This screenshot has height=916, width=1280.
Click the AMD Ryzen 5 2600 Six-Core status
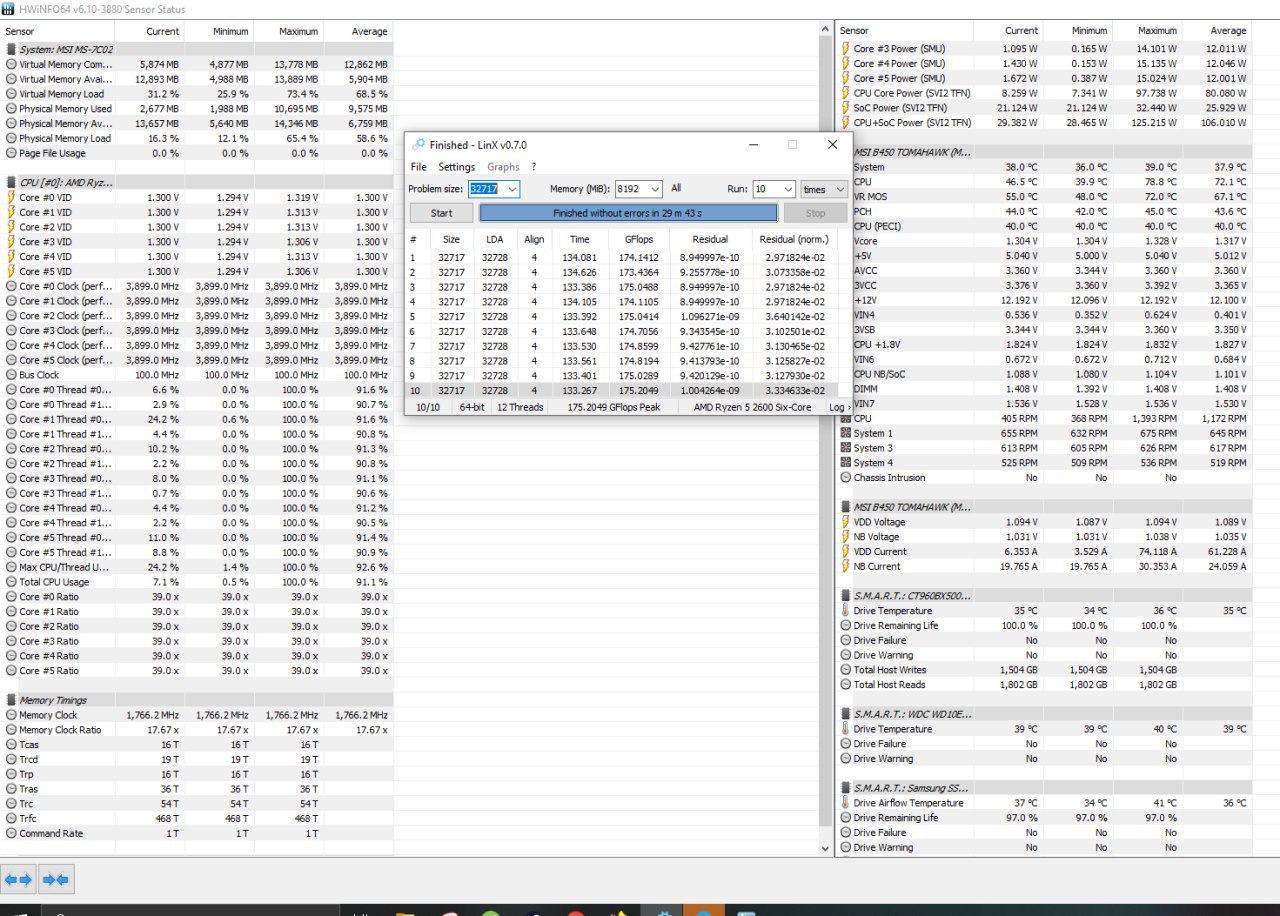[752, 407]
